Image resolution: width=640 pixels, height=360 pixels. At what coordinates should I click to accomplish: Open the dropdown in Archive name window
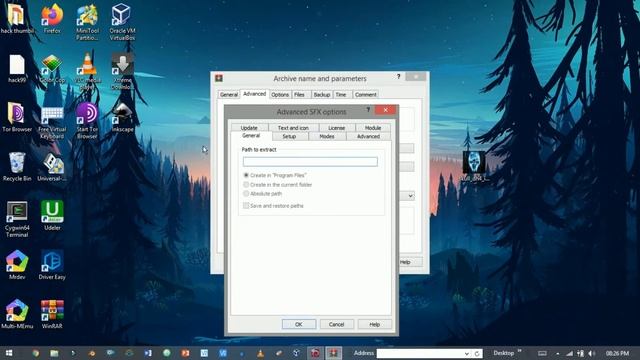tap(410, 196)
